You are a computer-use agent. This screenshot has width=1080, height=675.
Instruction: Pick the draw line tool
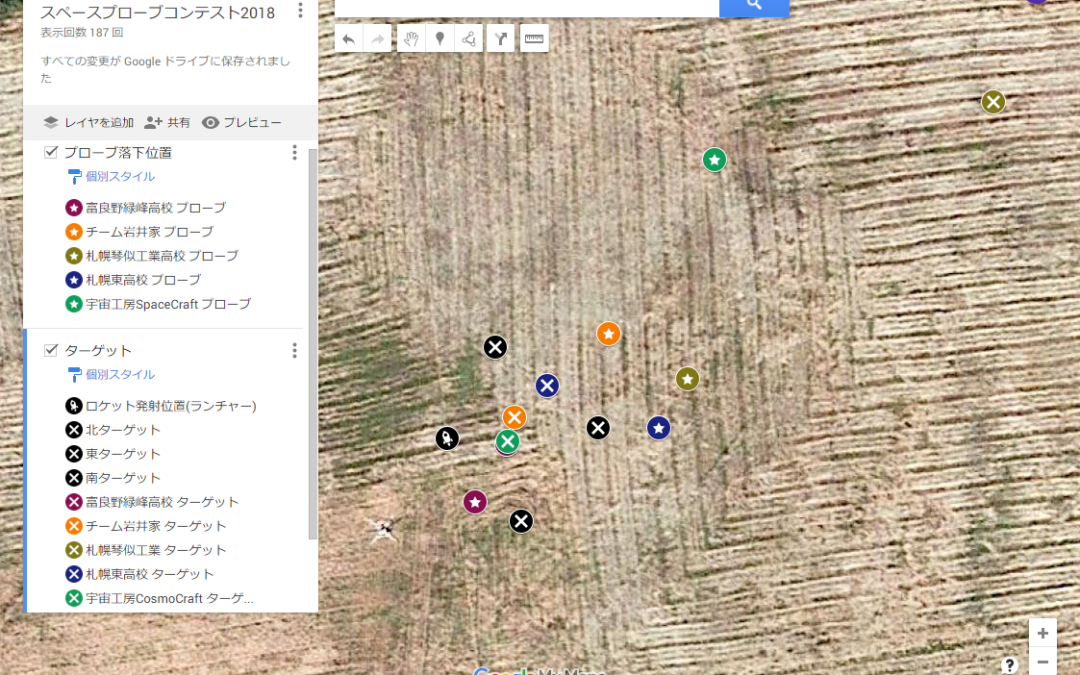[468, 39]
